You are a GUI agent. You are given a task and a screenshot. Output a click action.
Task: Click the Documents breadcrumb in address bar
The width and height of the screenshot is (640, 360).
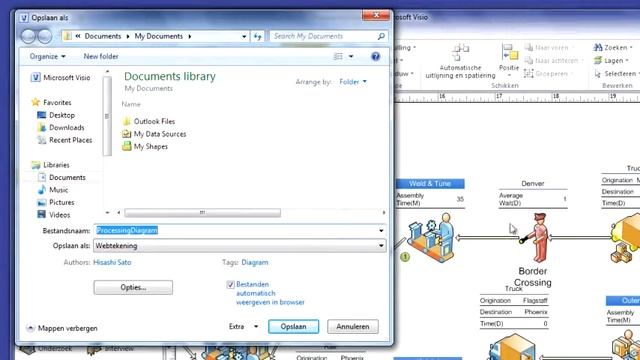[x=102, y=36]
